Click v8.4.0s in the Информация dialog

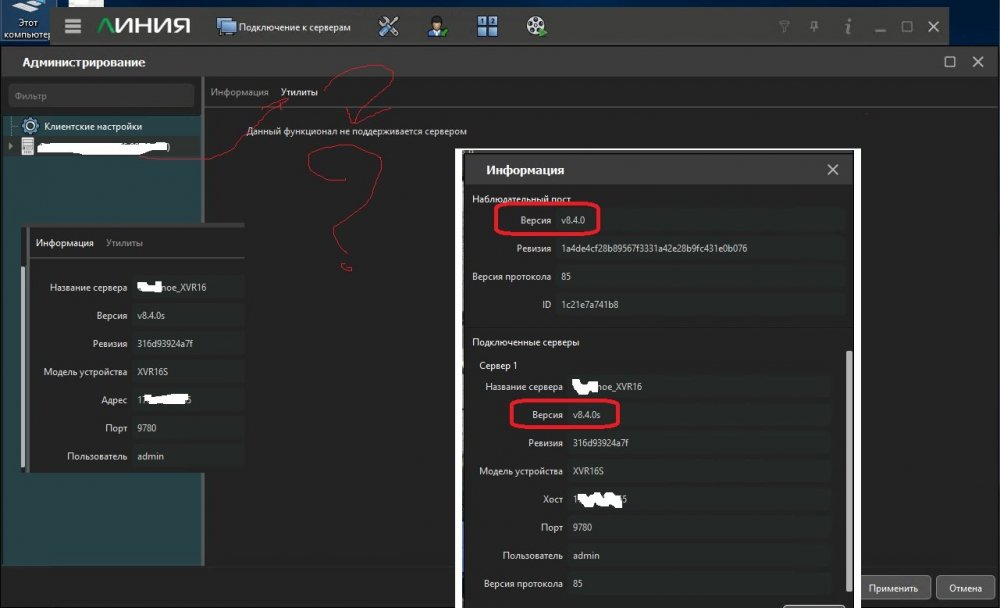point(586,415)
